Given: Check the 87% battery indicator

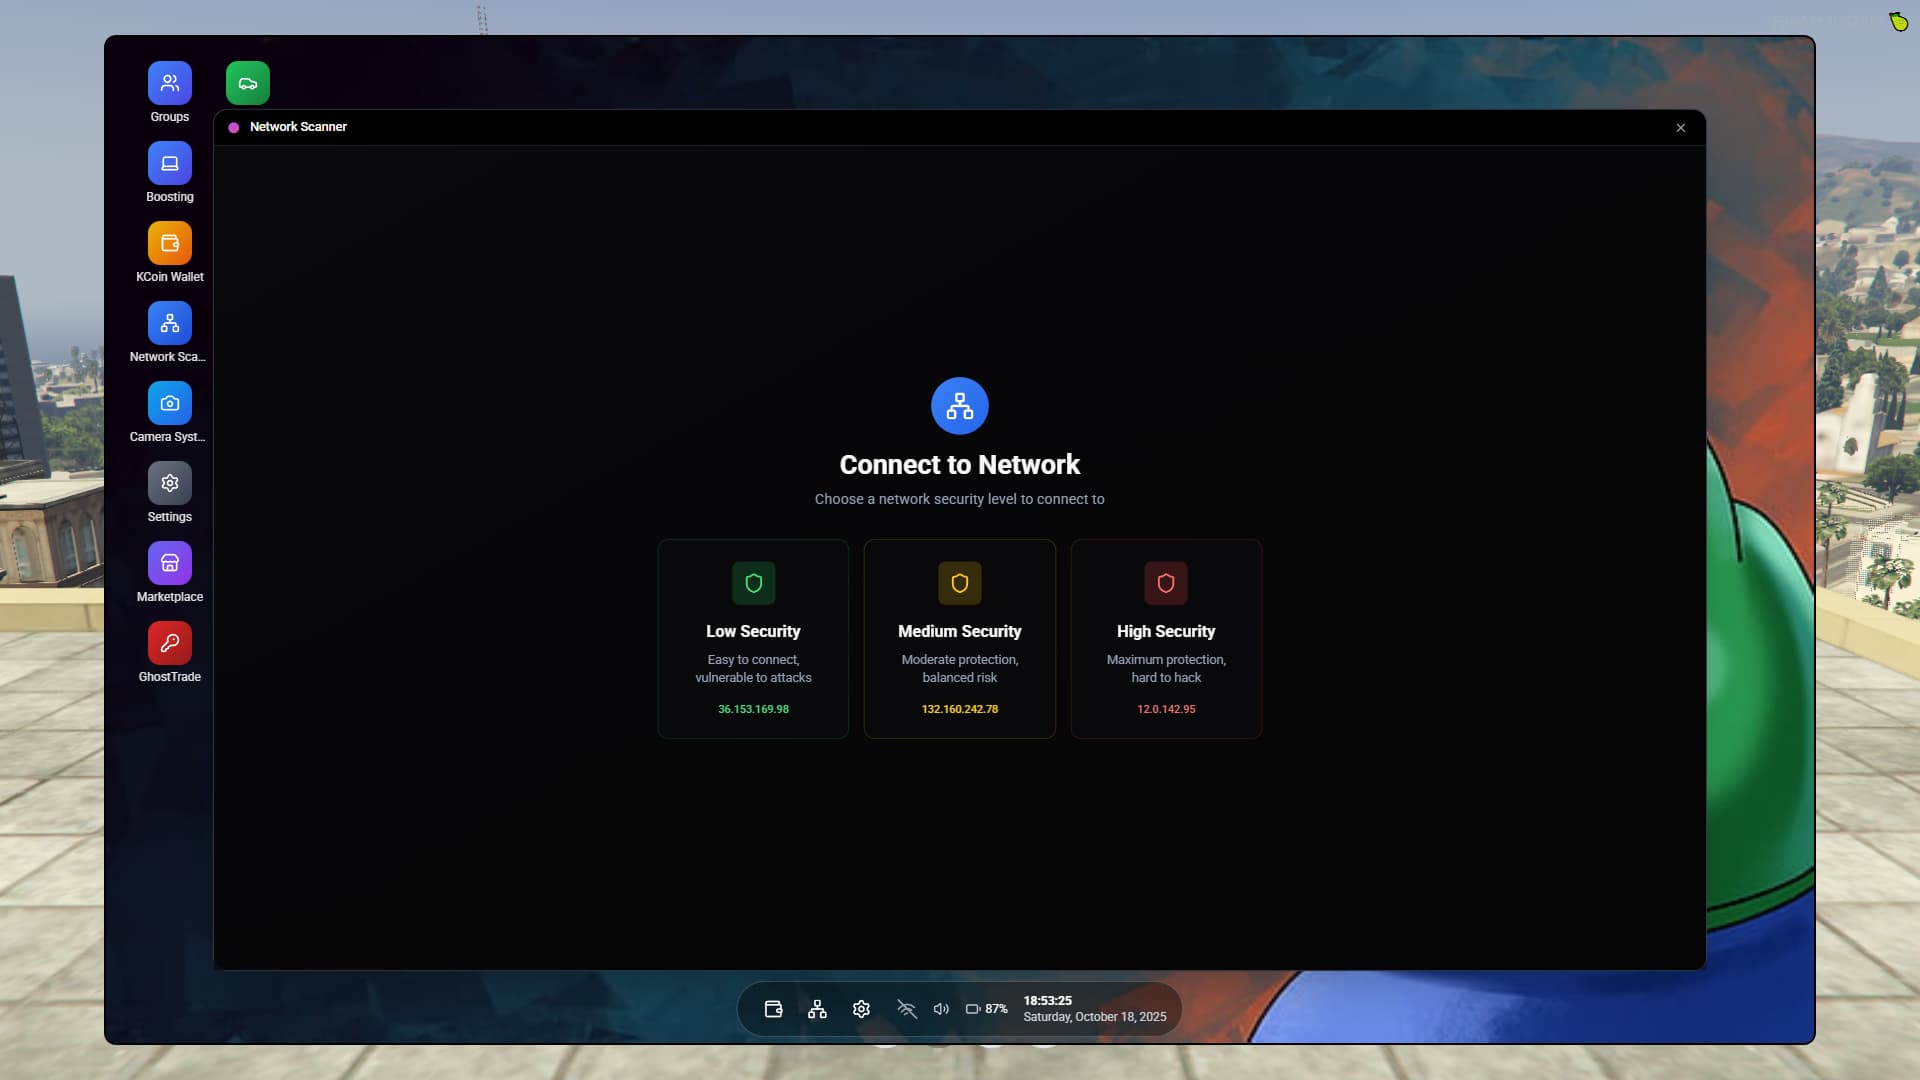Looking at the screenshot, I should [986, 1009].
